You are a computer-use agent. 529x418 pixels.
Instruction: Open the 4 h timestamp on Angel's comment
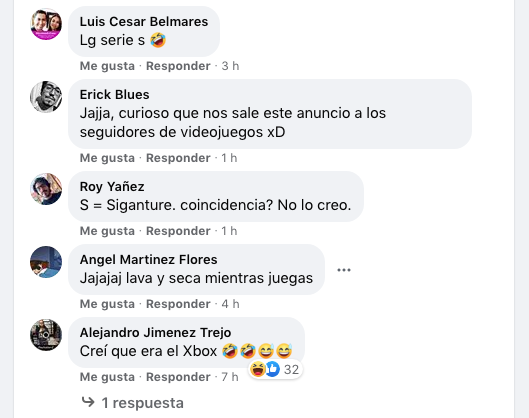[230, 304]
